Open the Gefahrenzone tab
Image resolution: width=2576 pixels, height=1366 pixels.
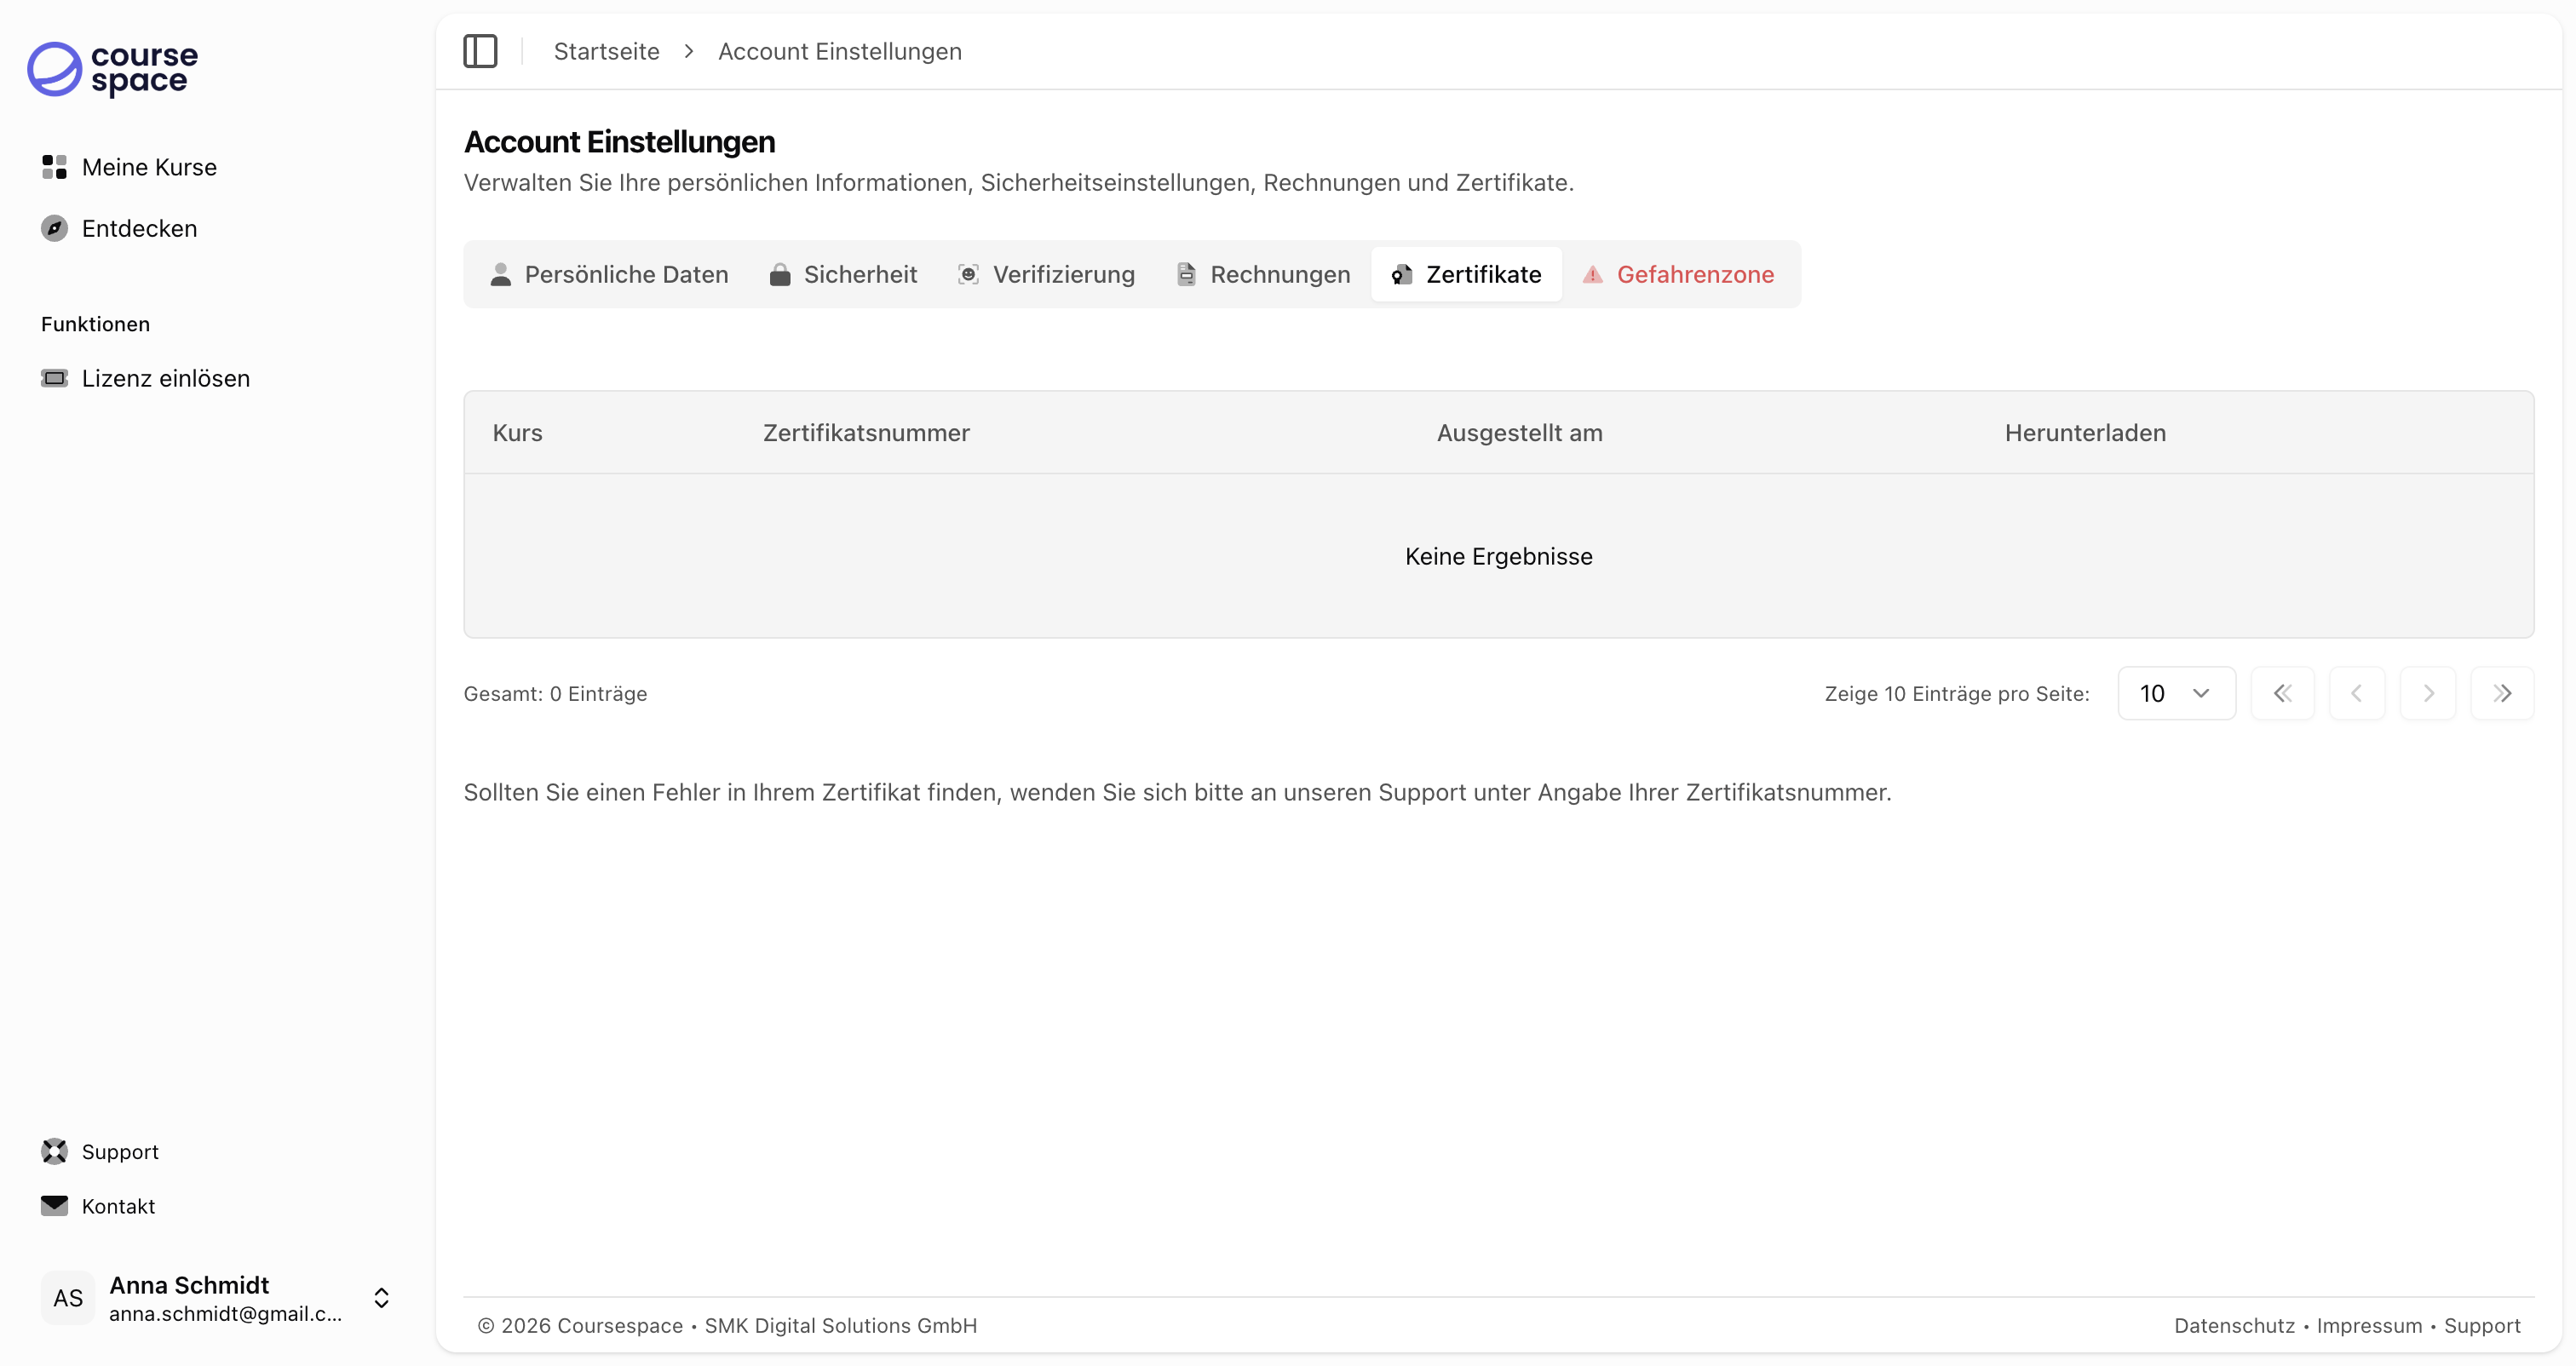click(1678, 274)
